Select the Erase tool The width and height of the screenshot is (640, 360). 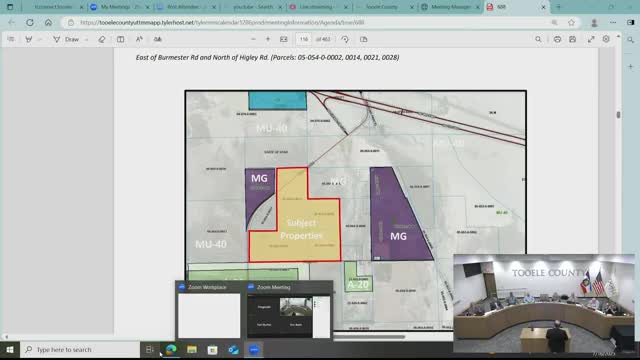(102, 39)
